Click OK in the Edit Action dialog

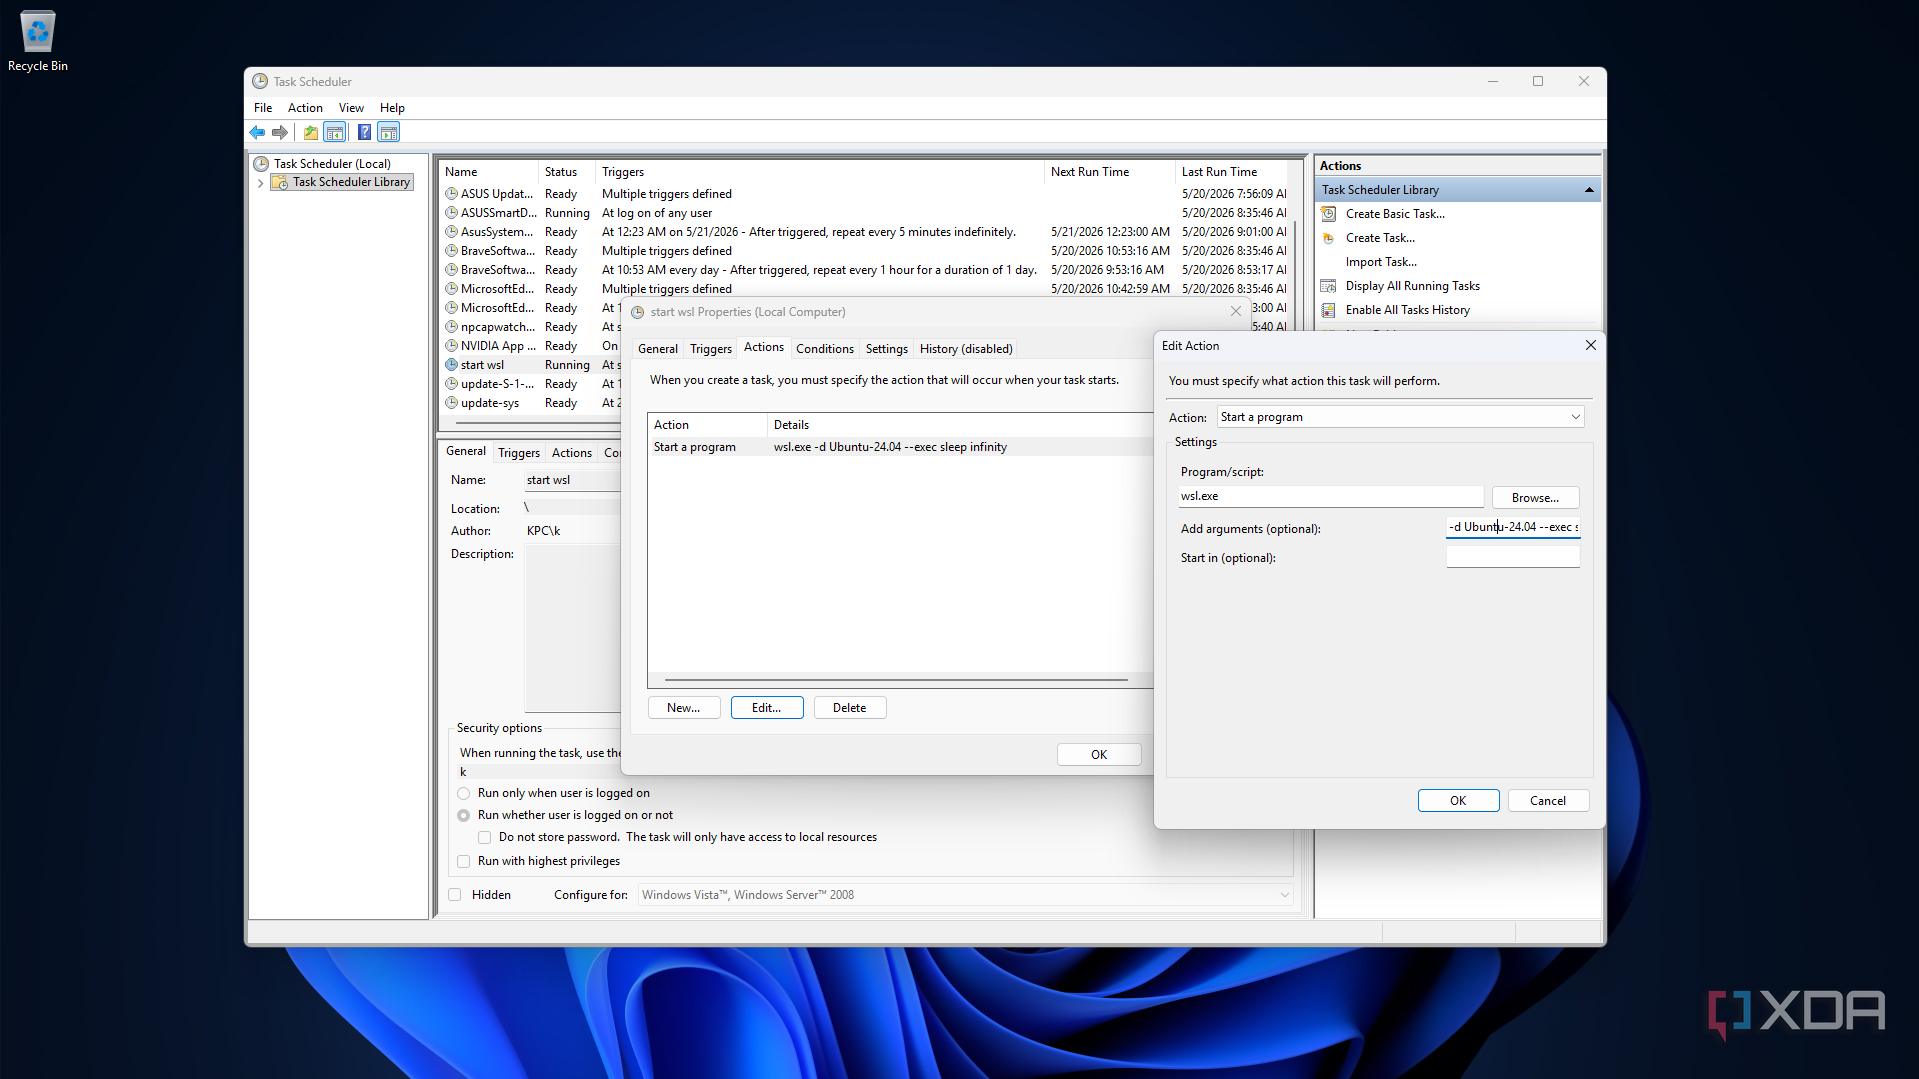[x=1458, y=801]
